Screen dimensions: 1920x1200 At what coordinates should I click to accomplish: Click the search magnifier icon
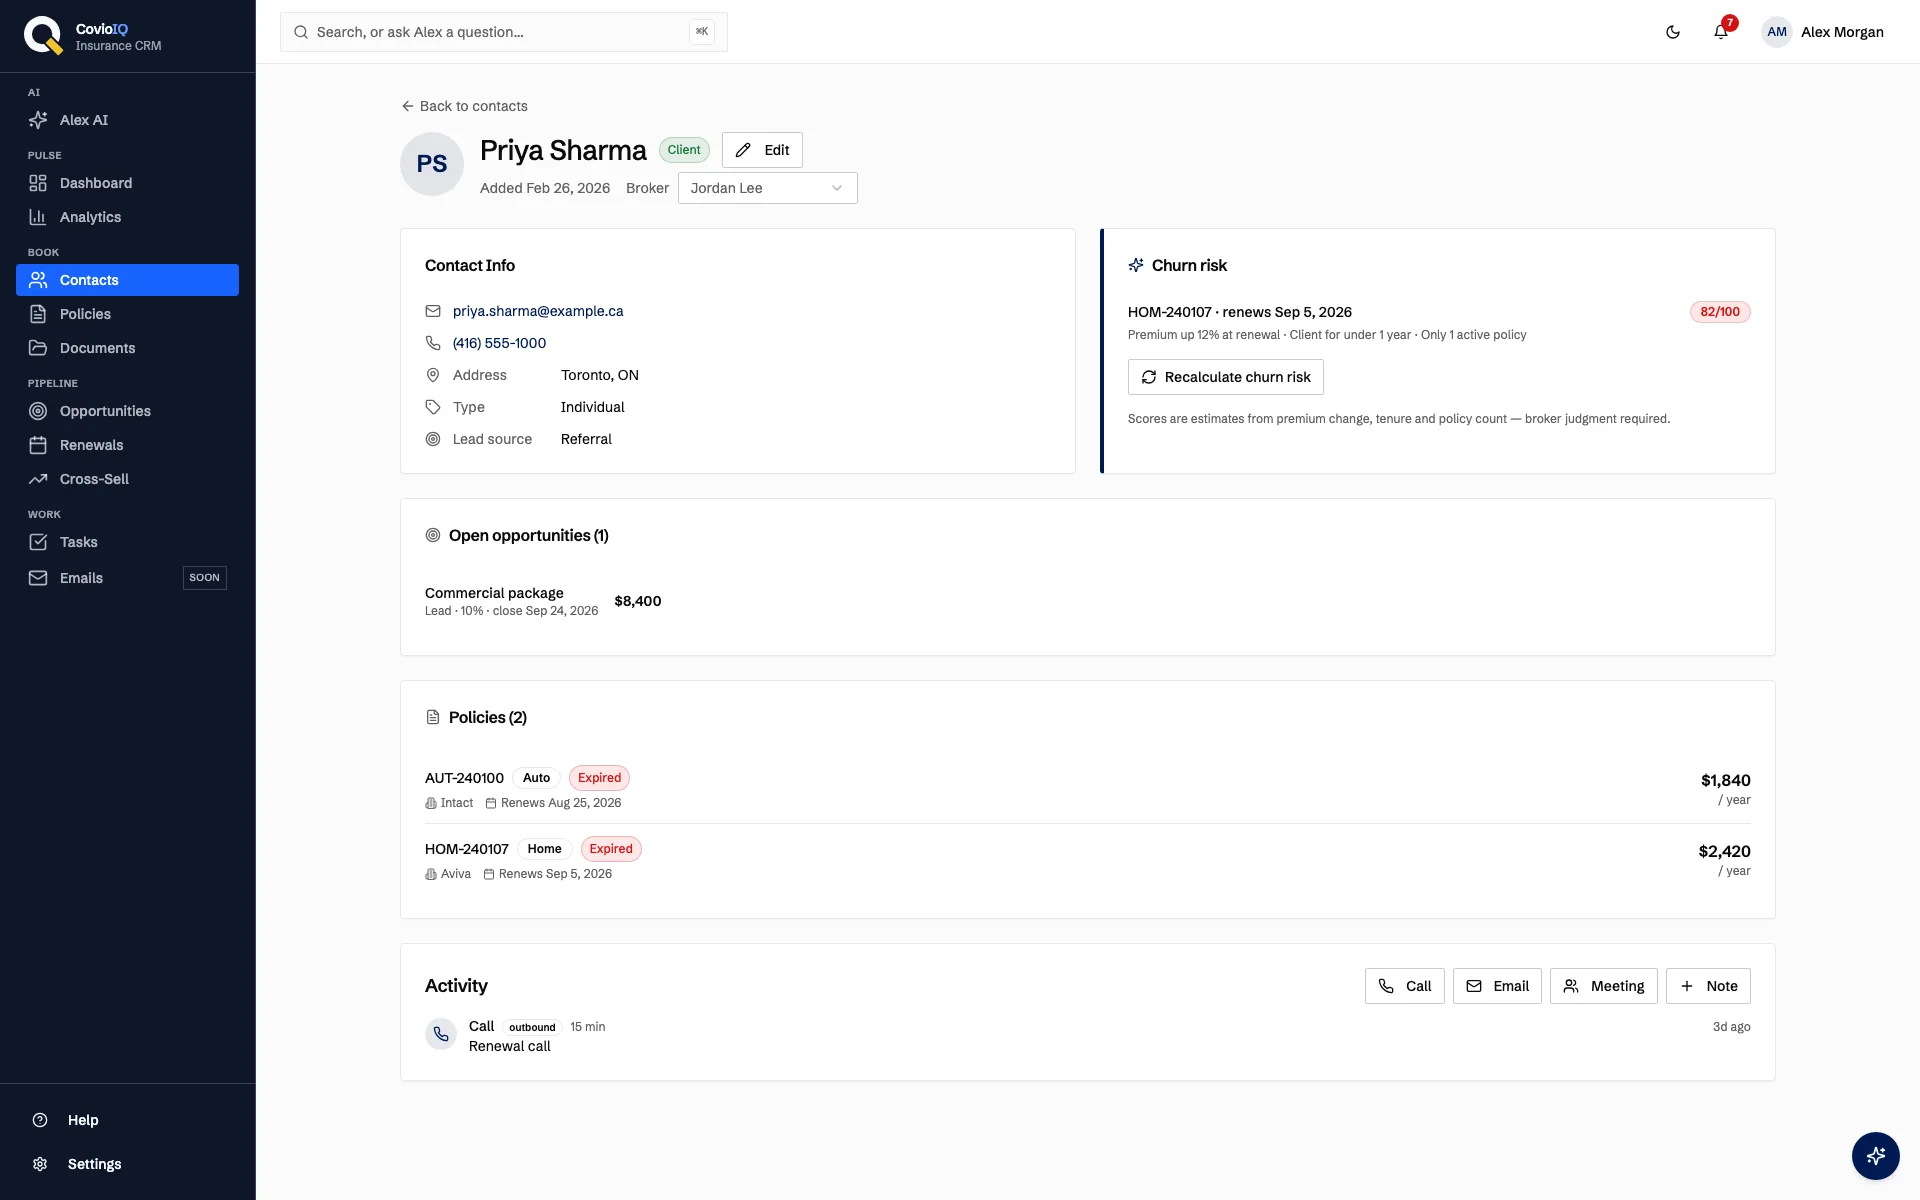(x=301, y=32)
